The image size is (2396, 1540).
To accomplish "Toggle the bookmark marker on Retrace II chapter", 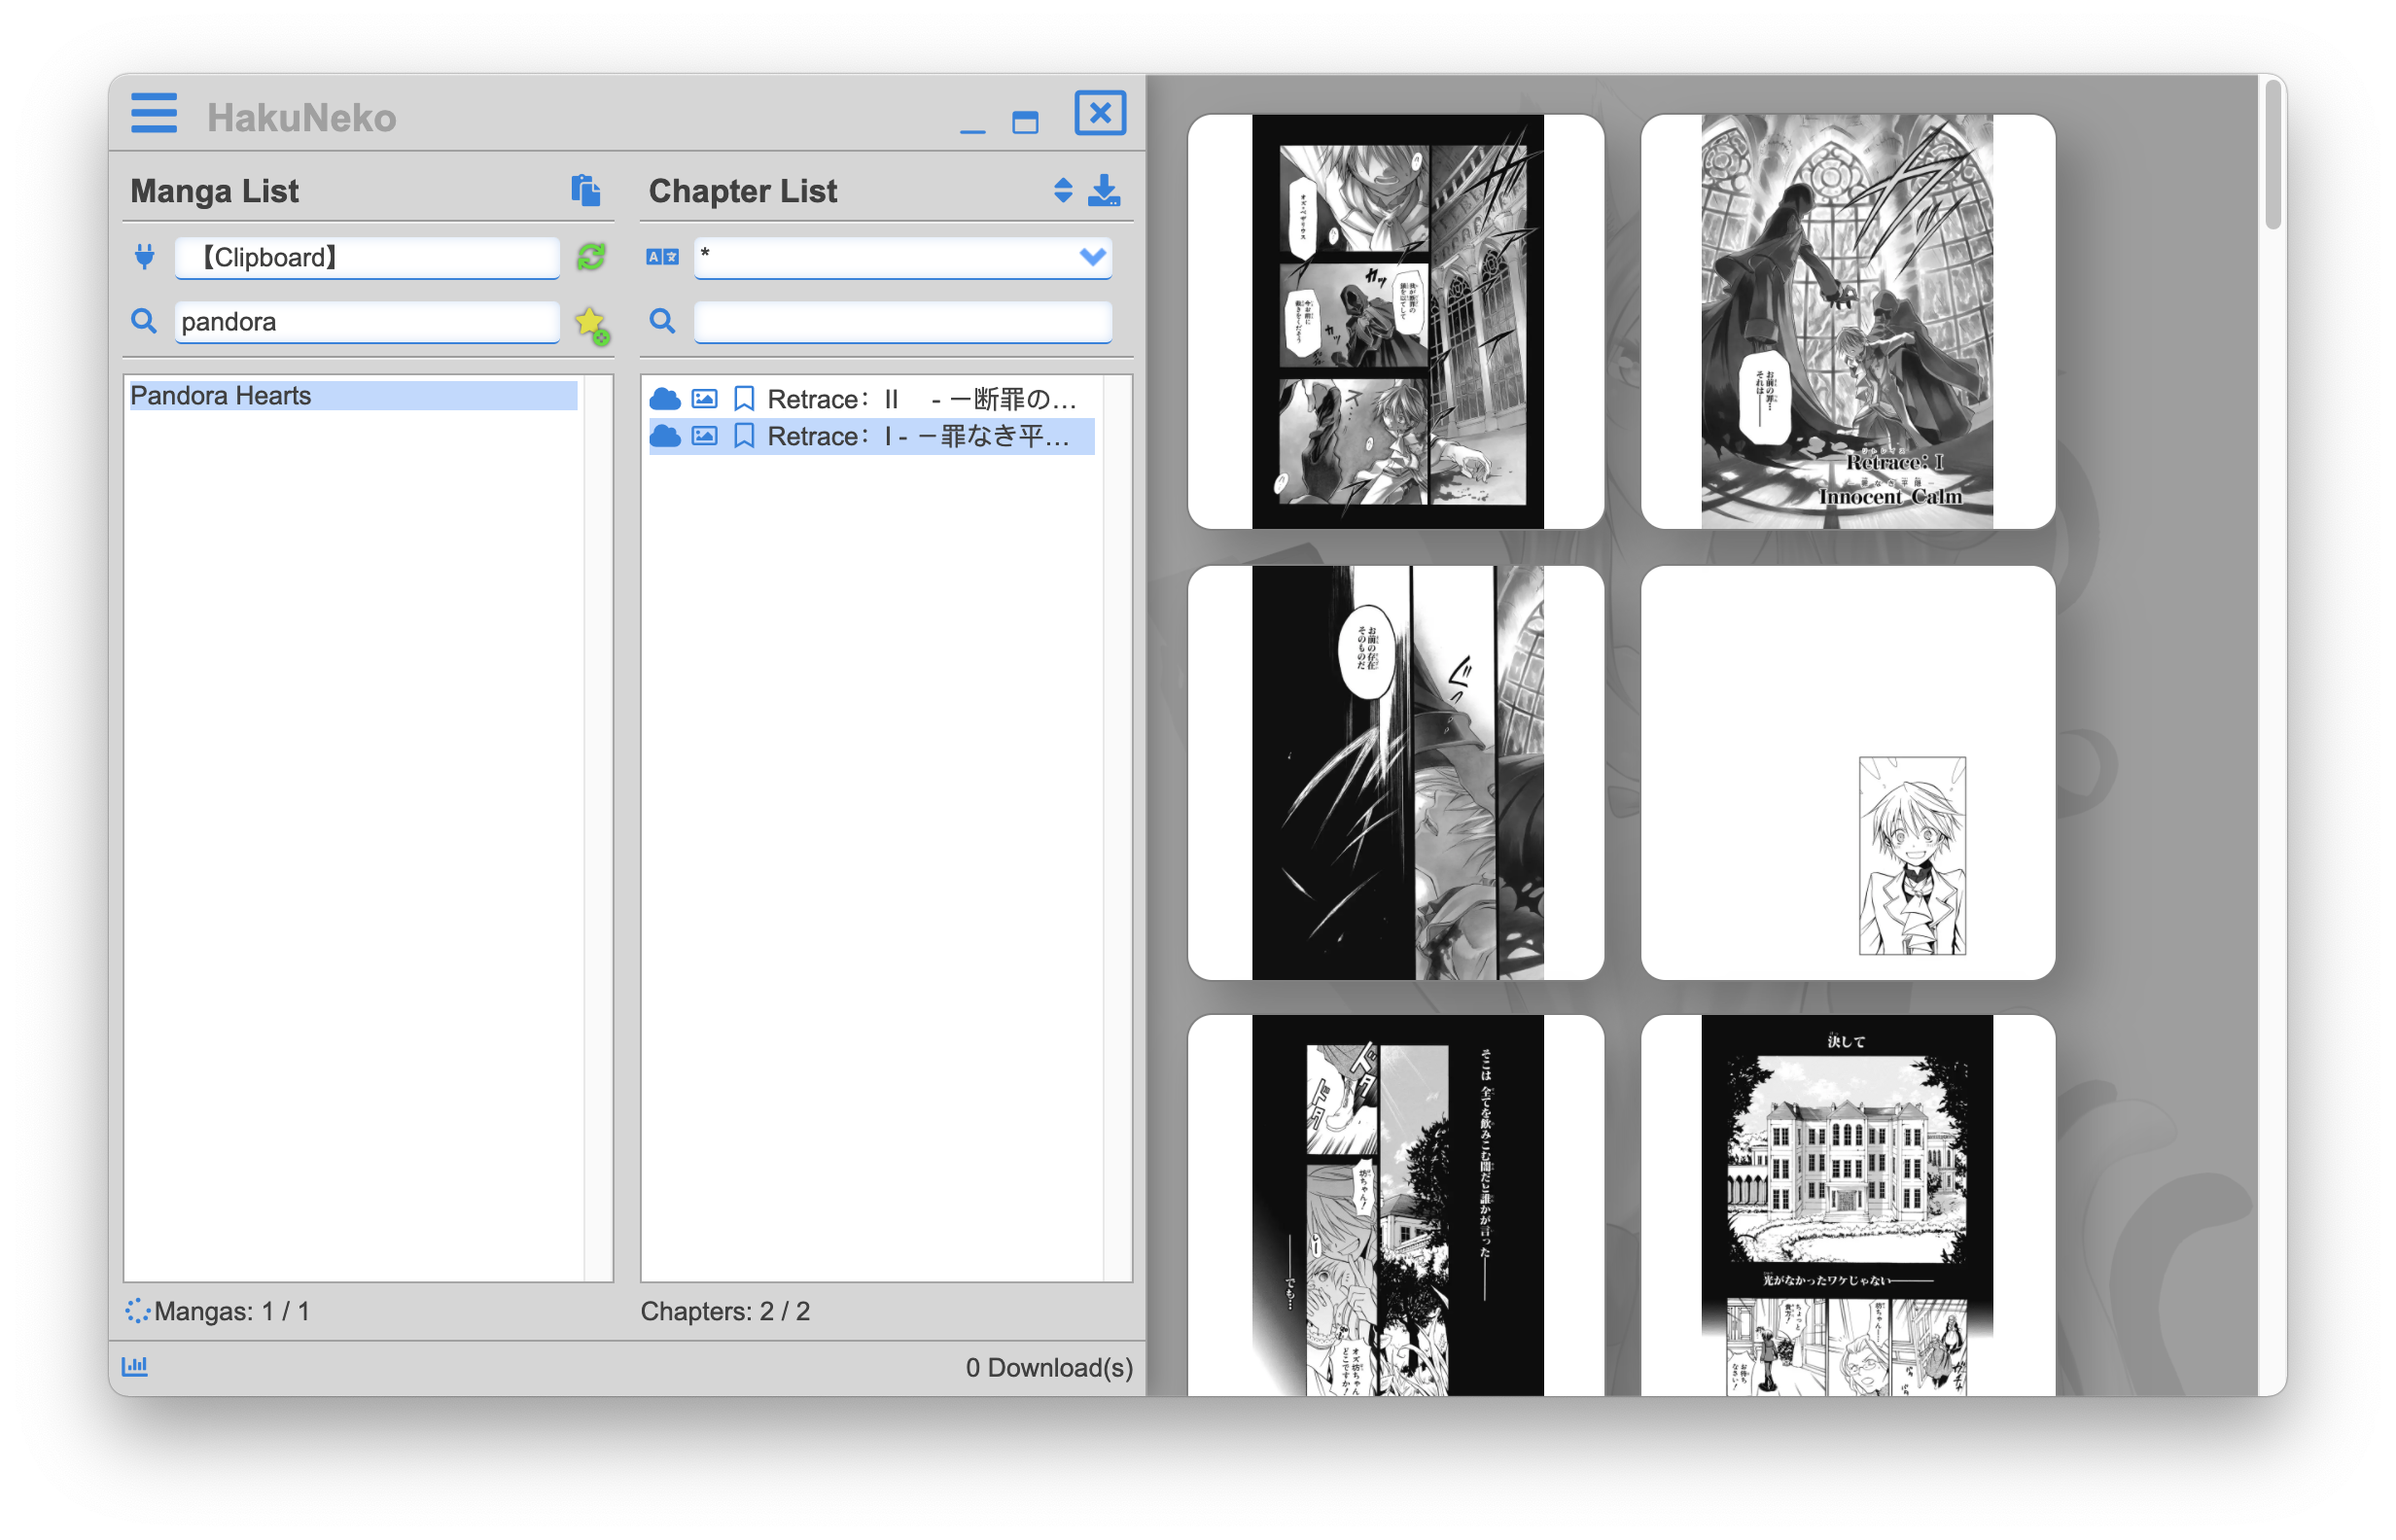I will coord(744,399).
